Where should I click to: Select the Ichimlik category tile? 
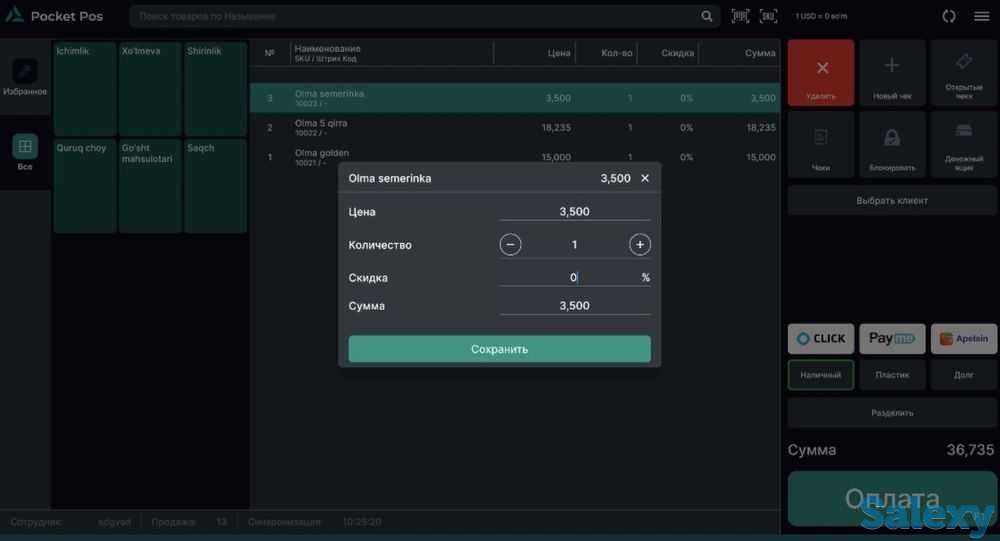pyautogui.click(x=85, y=89)
